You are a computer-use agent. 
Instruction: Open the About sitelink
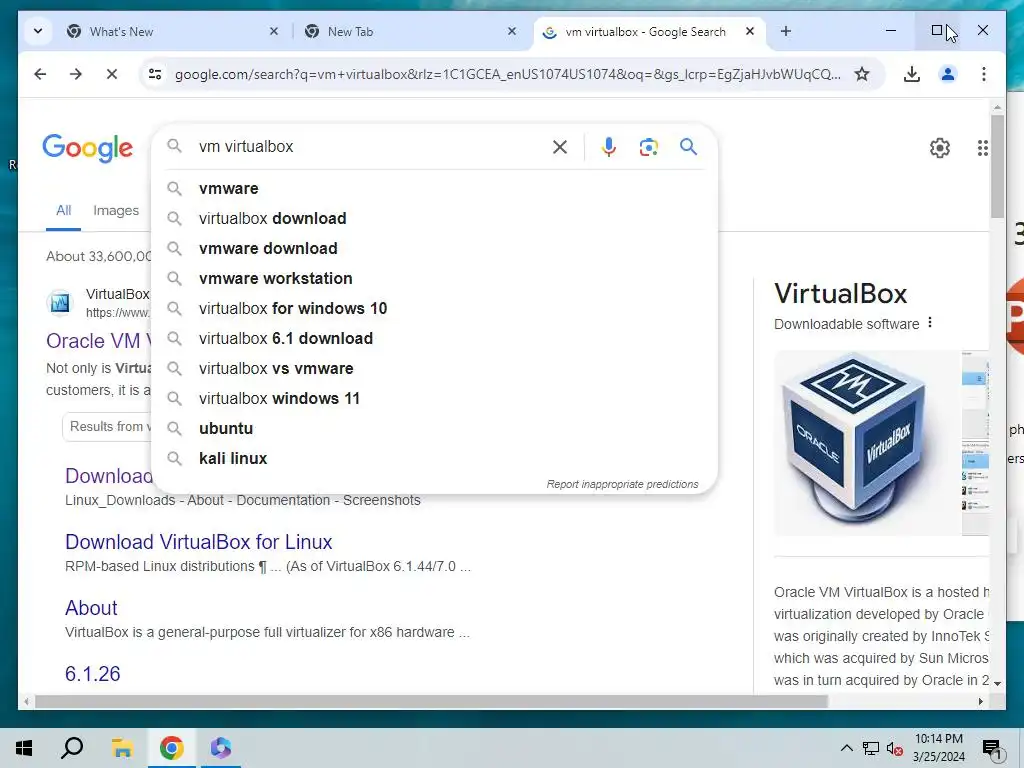(91, 608)
